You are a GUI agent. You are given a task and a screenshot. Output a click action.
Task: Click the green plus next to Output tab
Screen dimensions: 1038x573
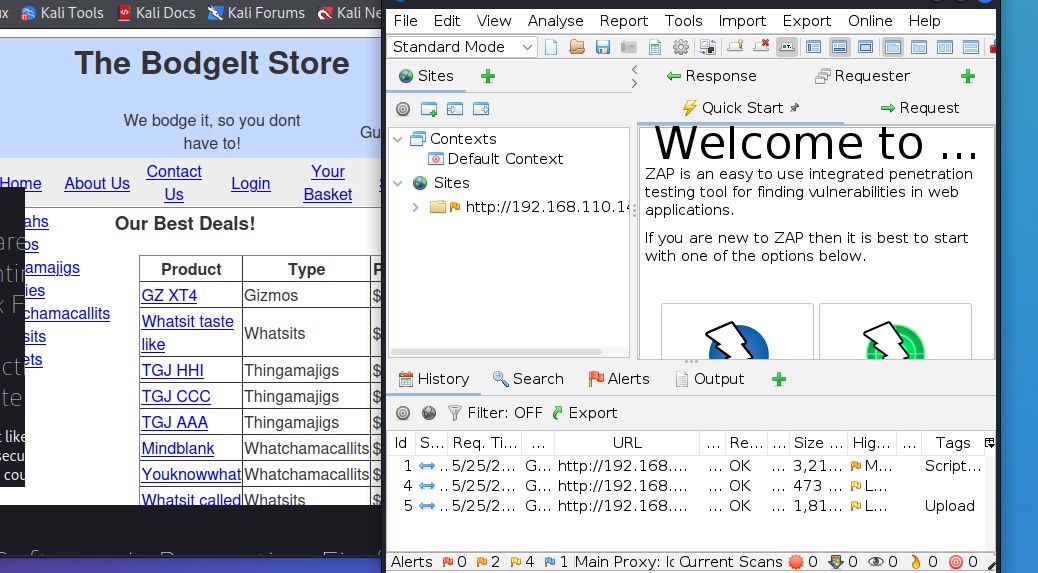coord(779,379)
